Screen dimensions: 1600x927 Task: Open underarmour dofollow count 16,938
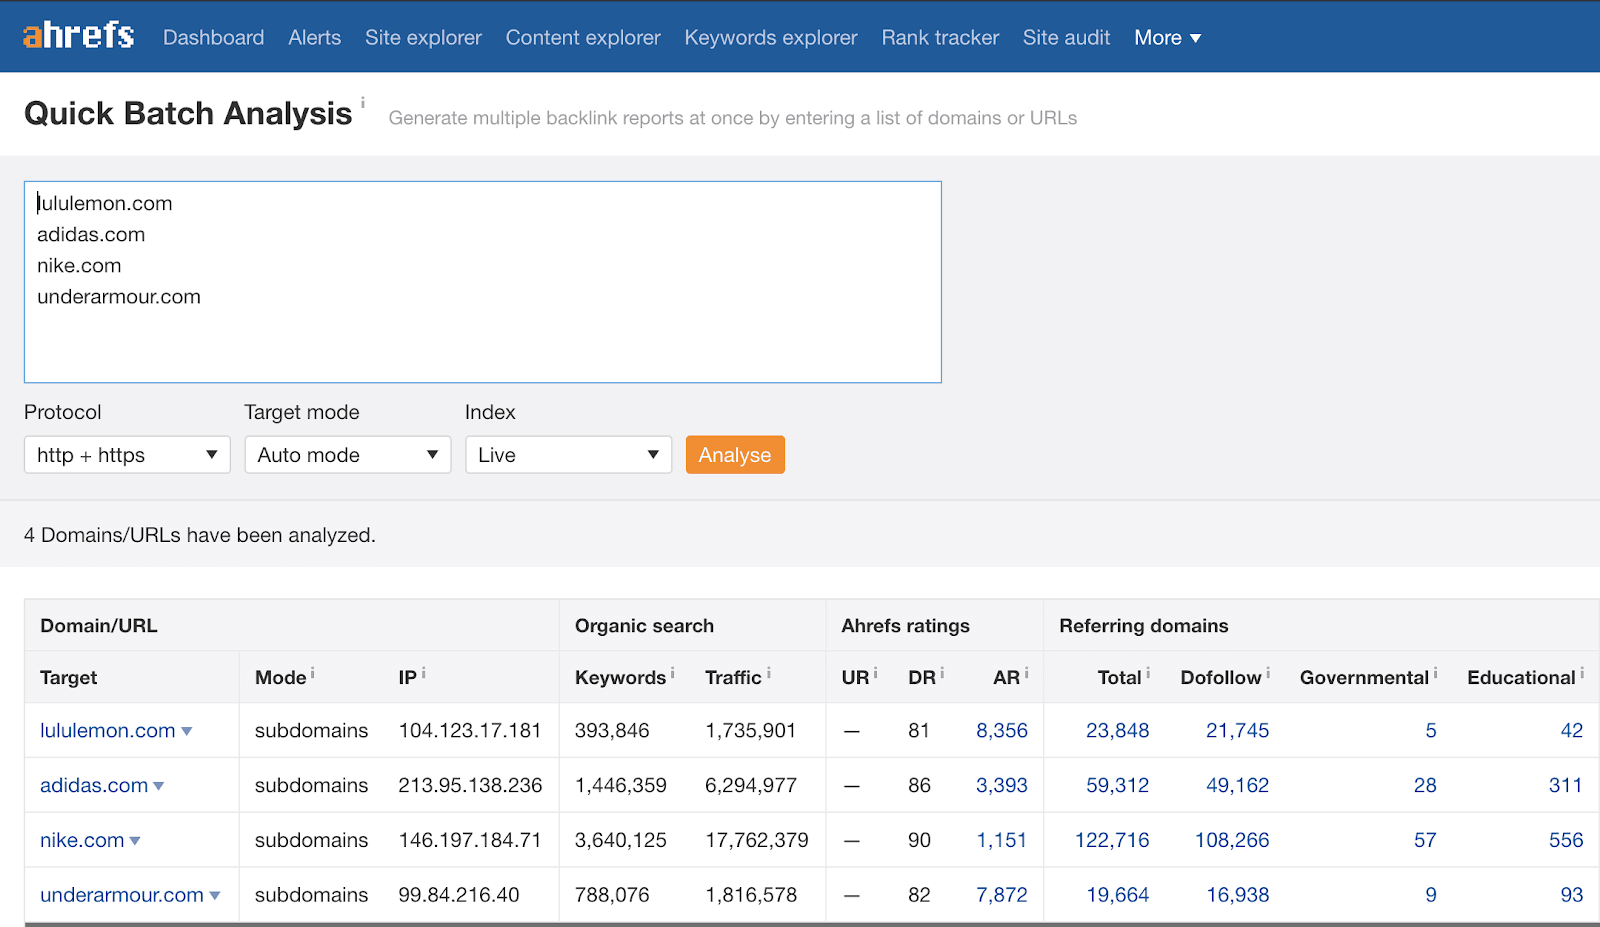click(x=1238, y=895)
